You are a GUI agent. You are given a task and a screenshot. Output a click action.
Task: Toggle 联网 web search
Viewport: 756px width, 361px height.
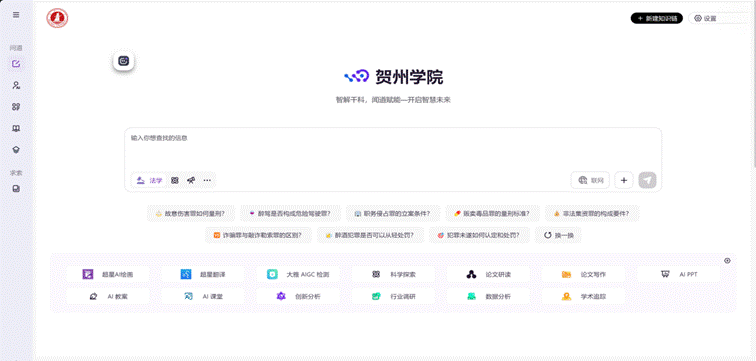point(591,180)
